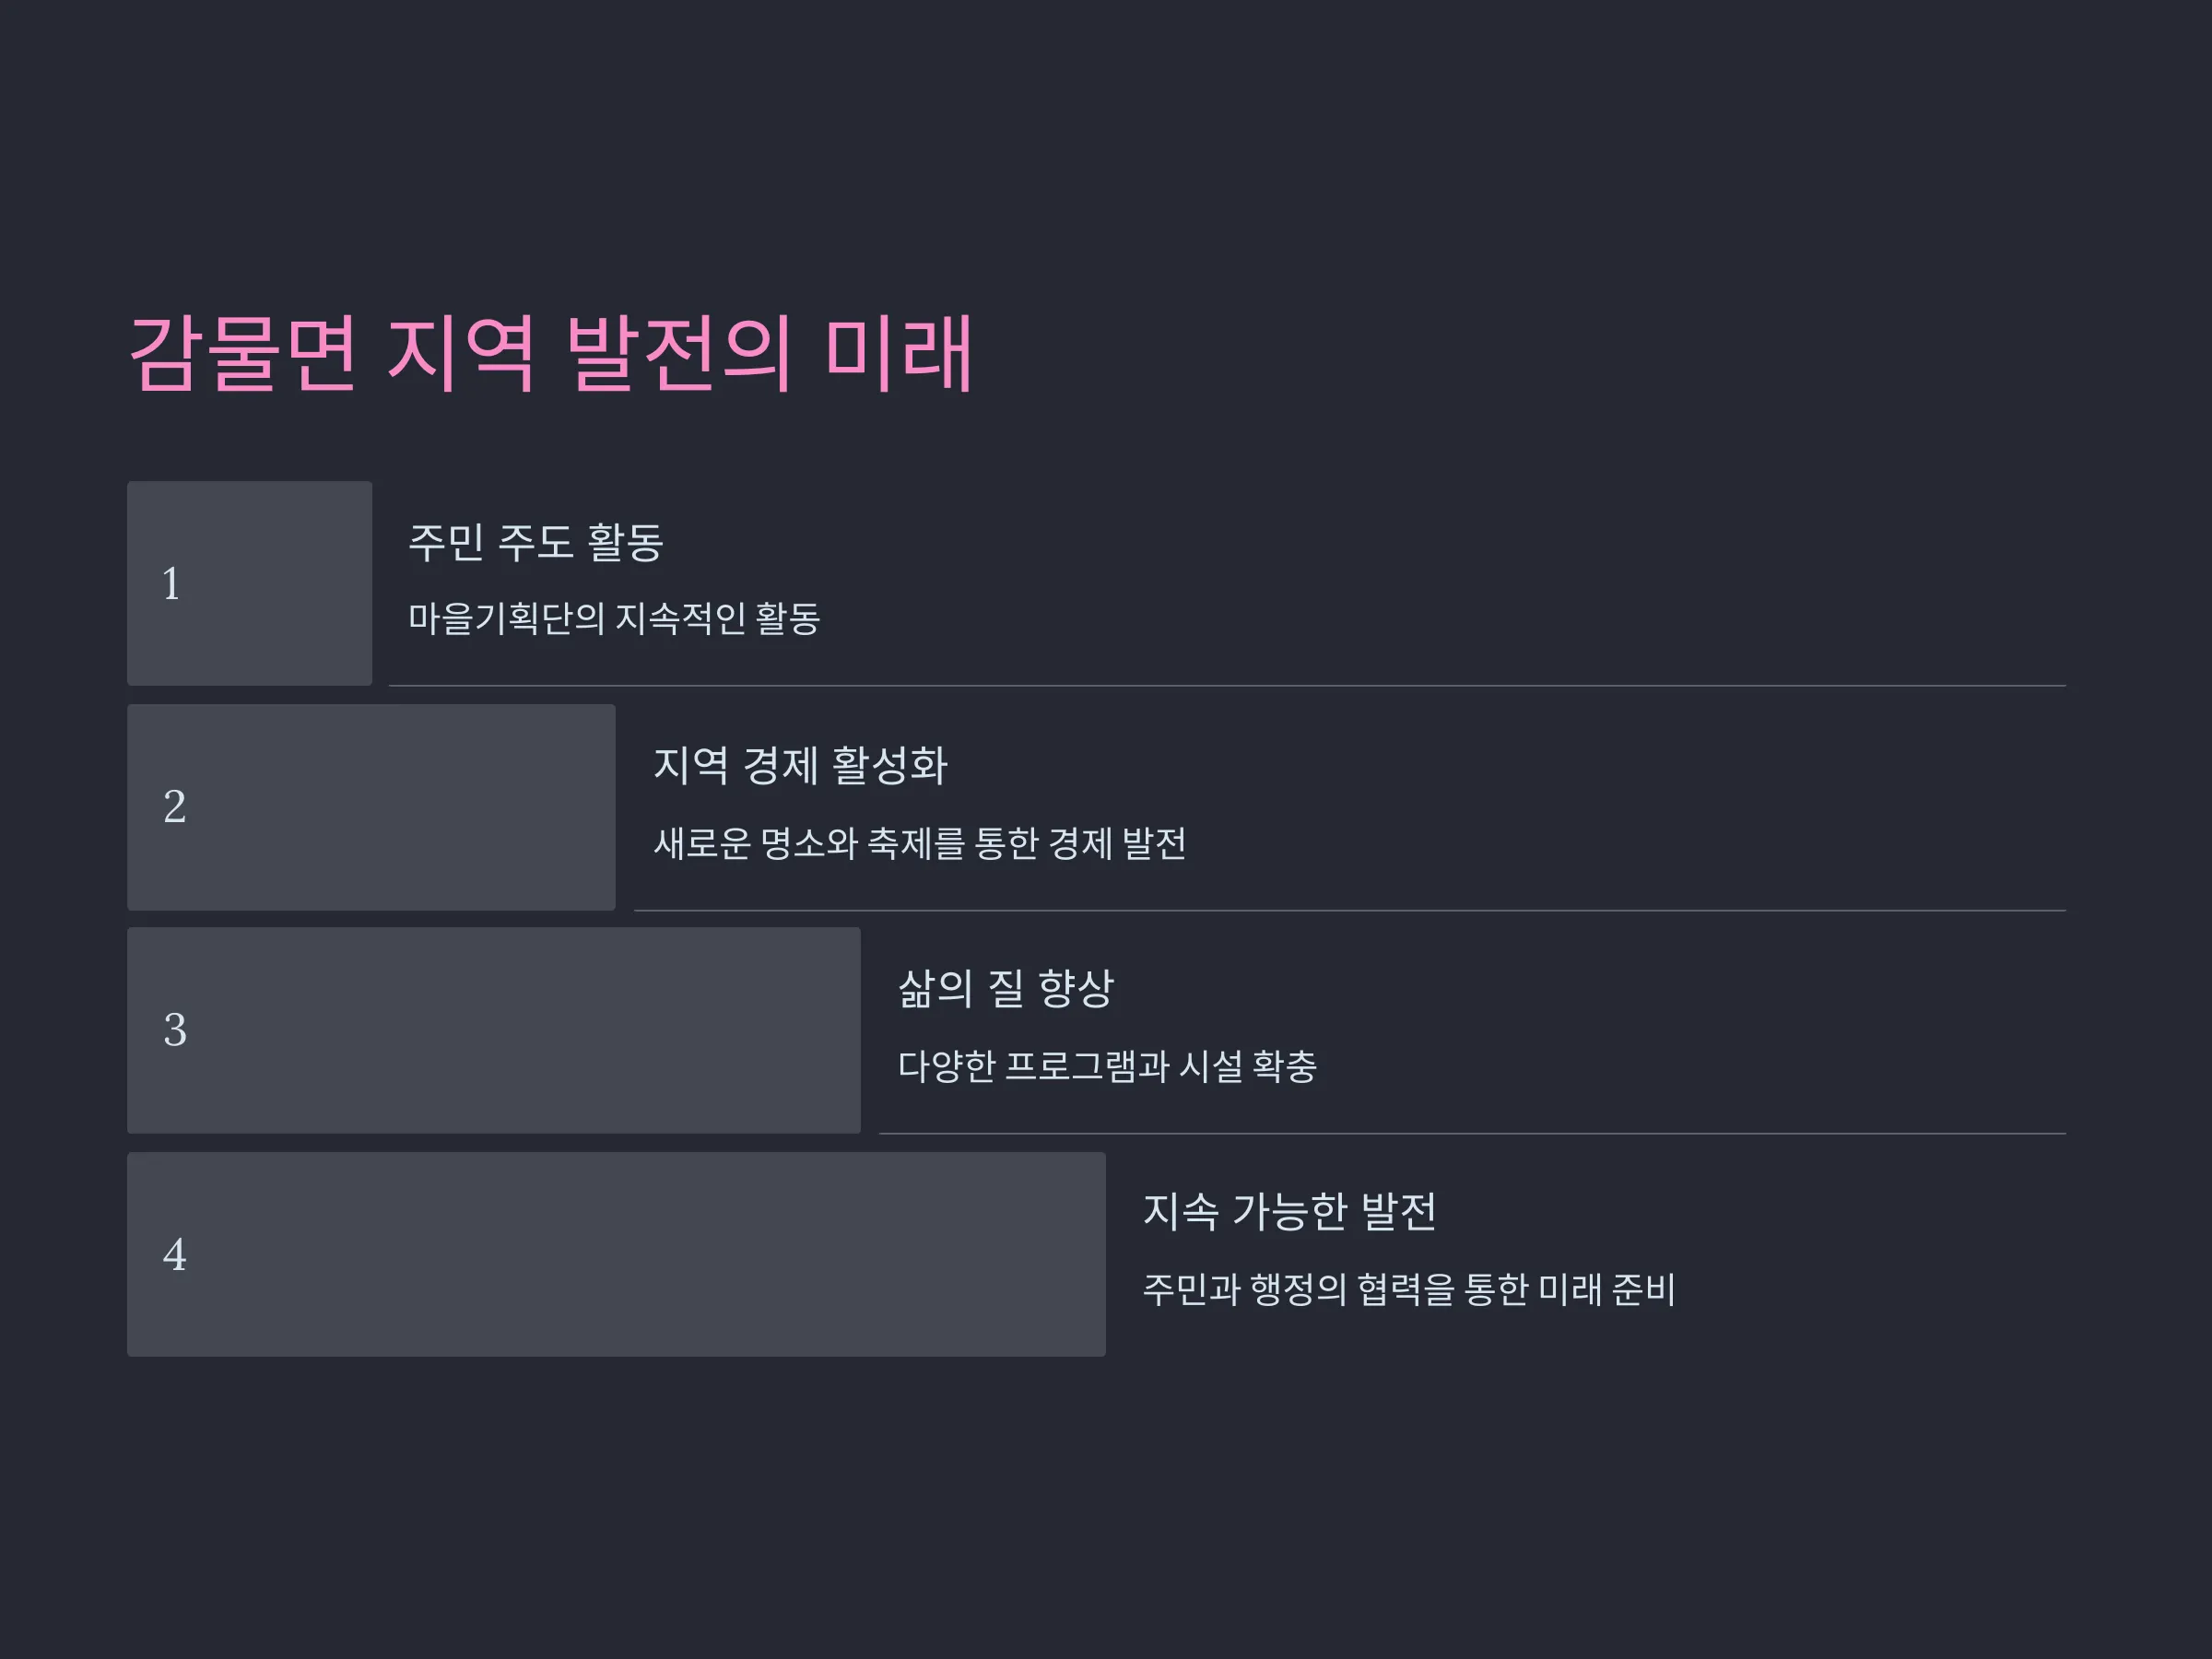Select the text 새로운 명소와 축제를 통한 경제 발전
2212x1659 pixels.
pos(920,844)
